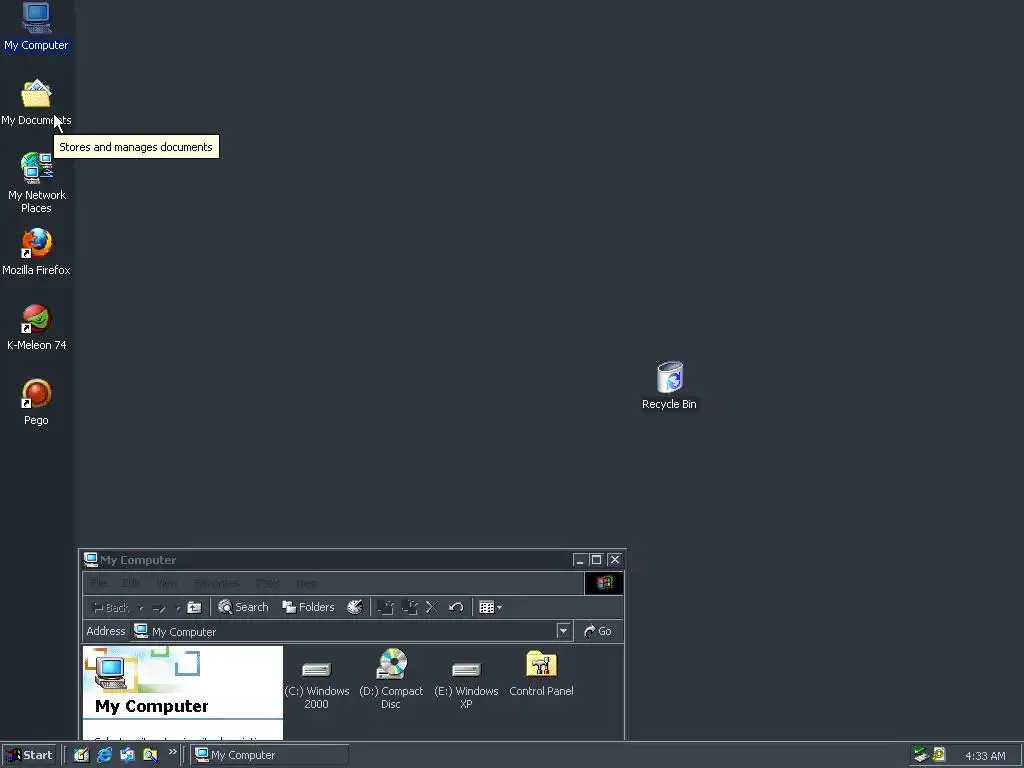Viewport: 1024px width, 768px height.
Task: Select the (D:) Compact Disc drive
Action: click(391, 679)
